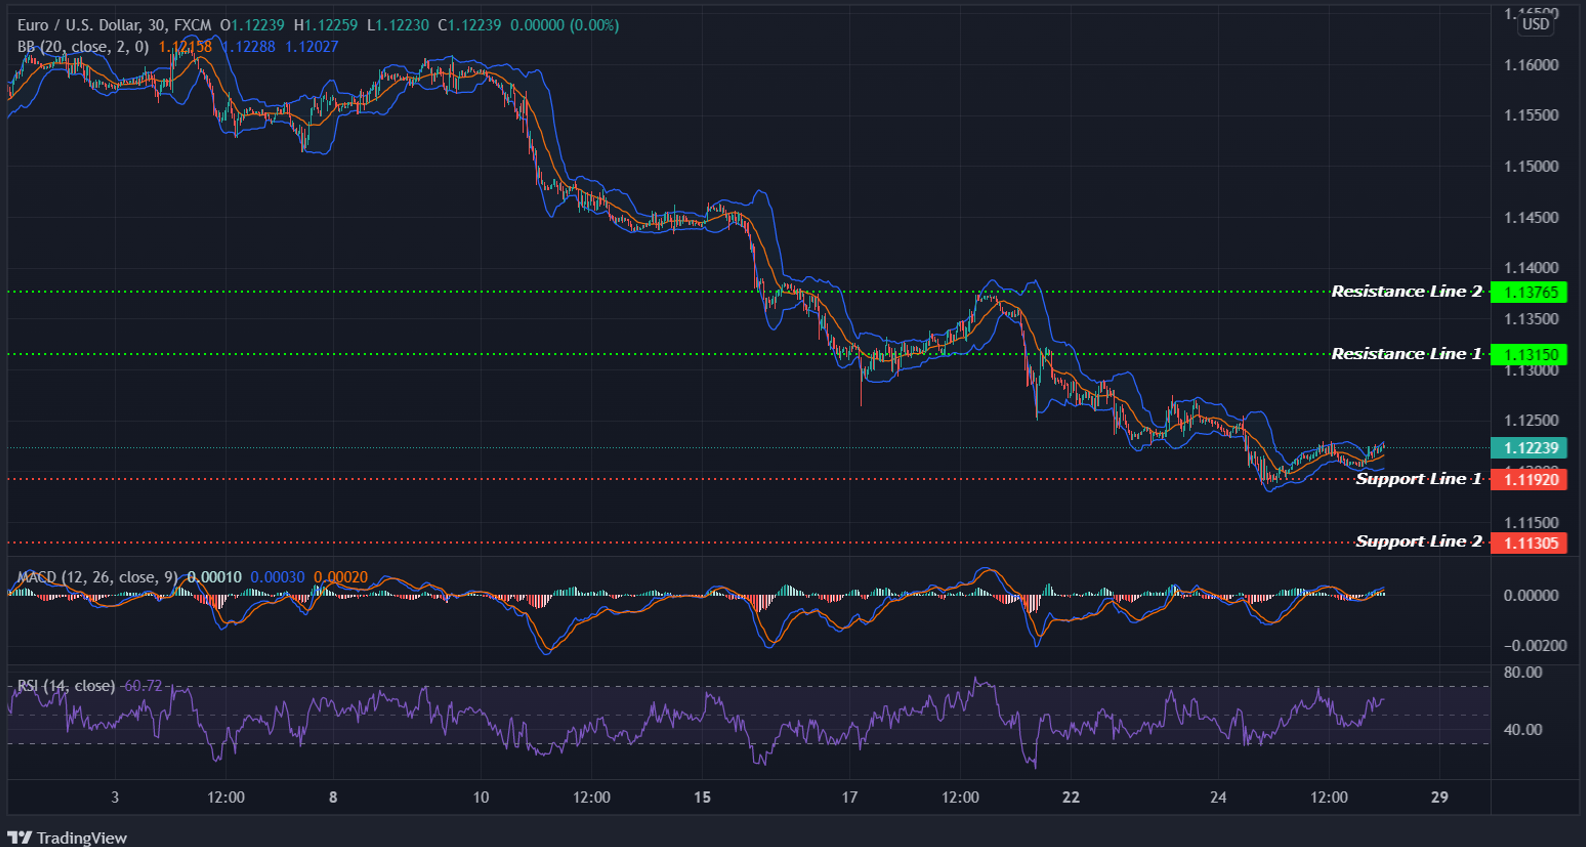Click the Support Line 2 label
The height and width of the screenshot is (847, 1586).
click(1418, 542)
